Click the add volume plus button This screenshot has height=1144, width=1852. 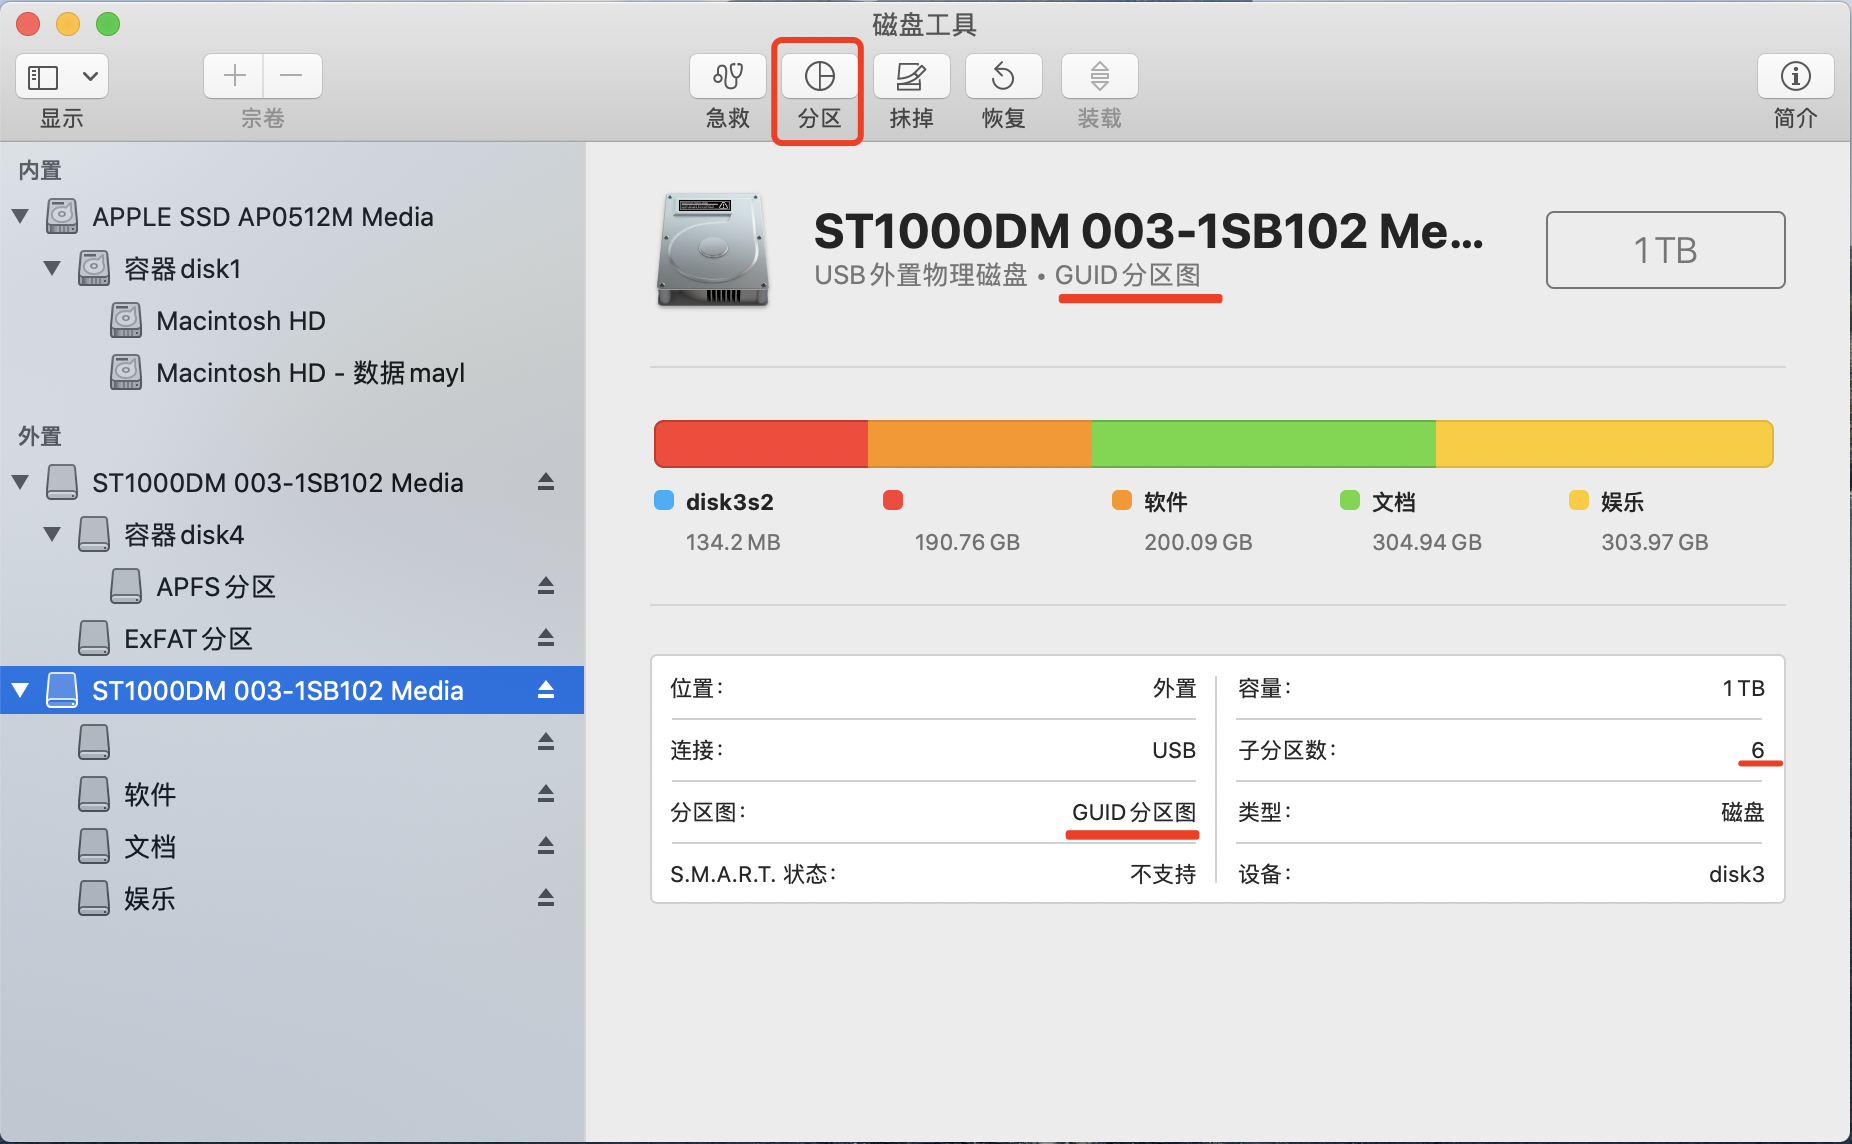point(234,76)
